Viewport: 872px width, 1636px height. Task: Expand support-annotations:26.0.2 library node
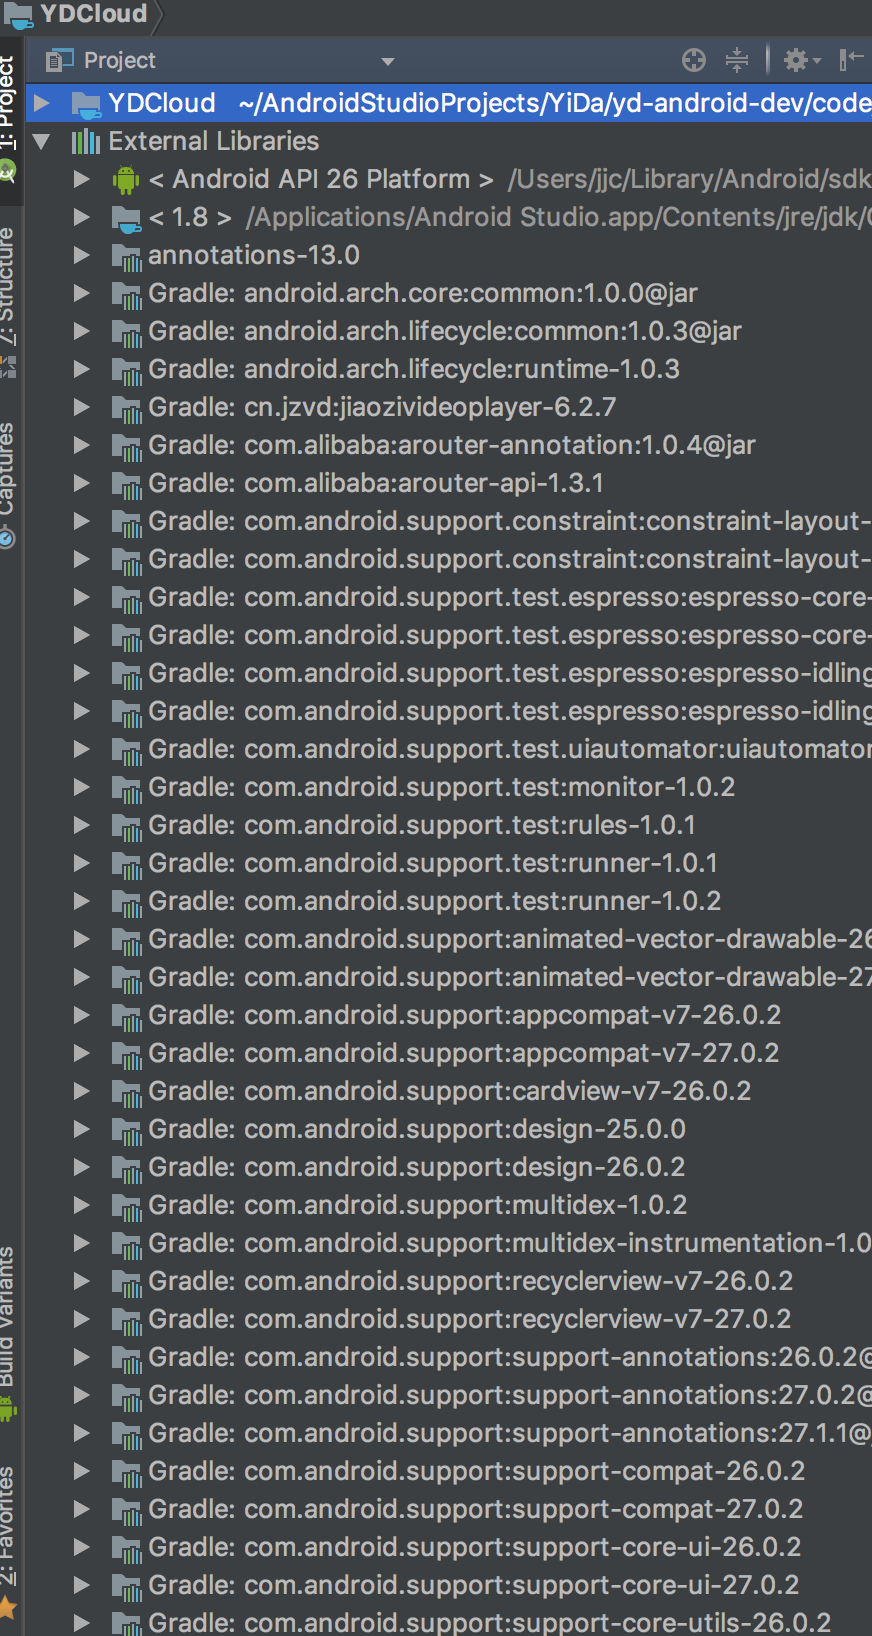82,1357
